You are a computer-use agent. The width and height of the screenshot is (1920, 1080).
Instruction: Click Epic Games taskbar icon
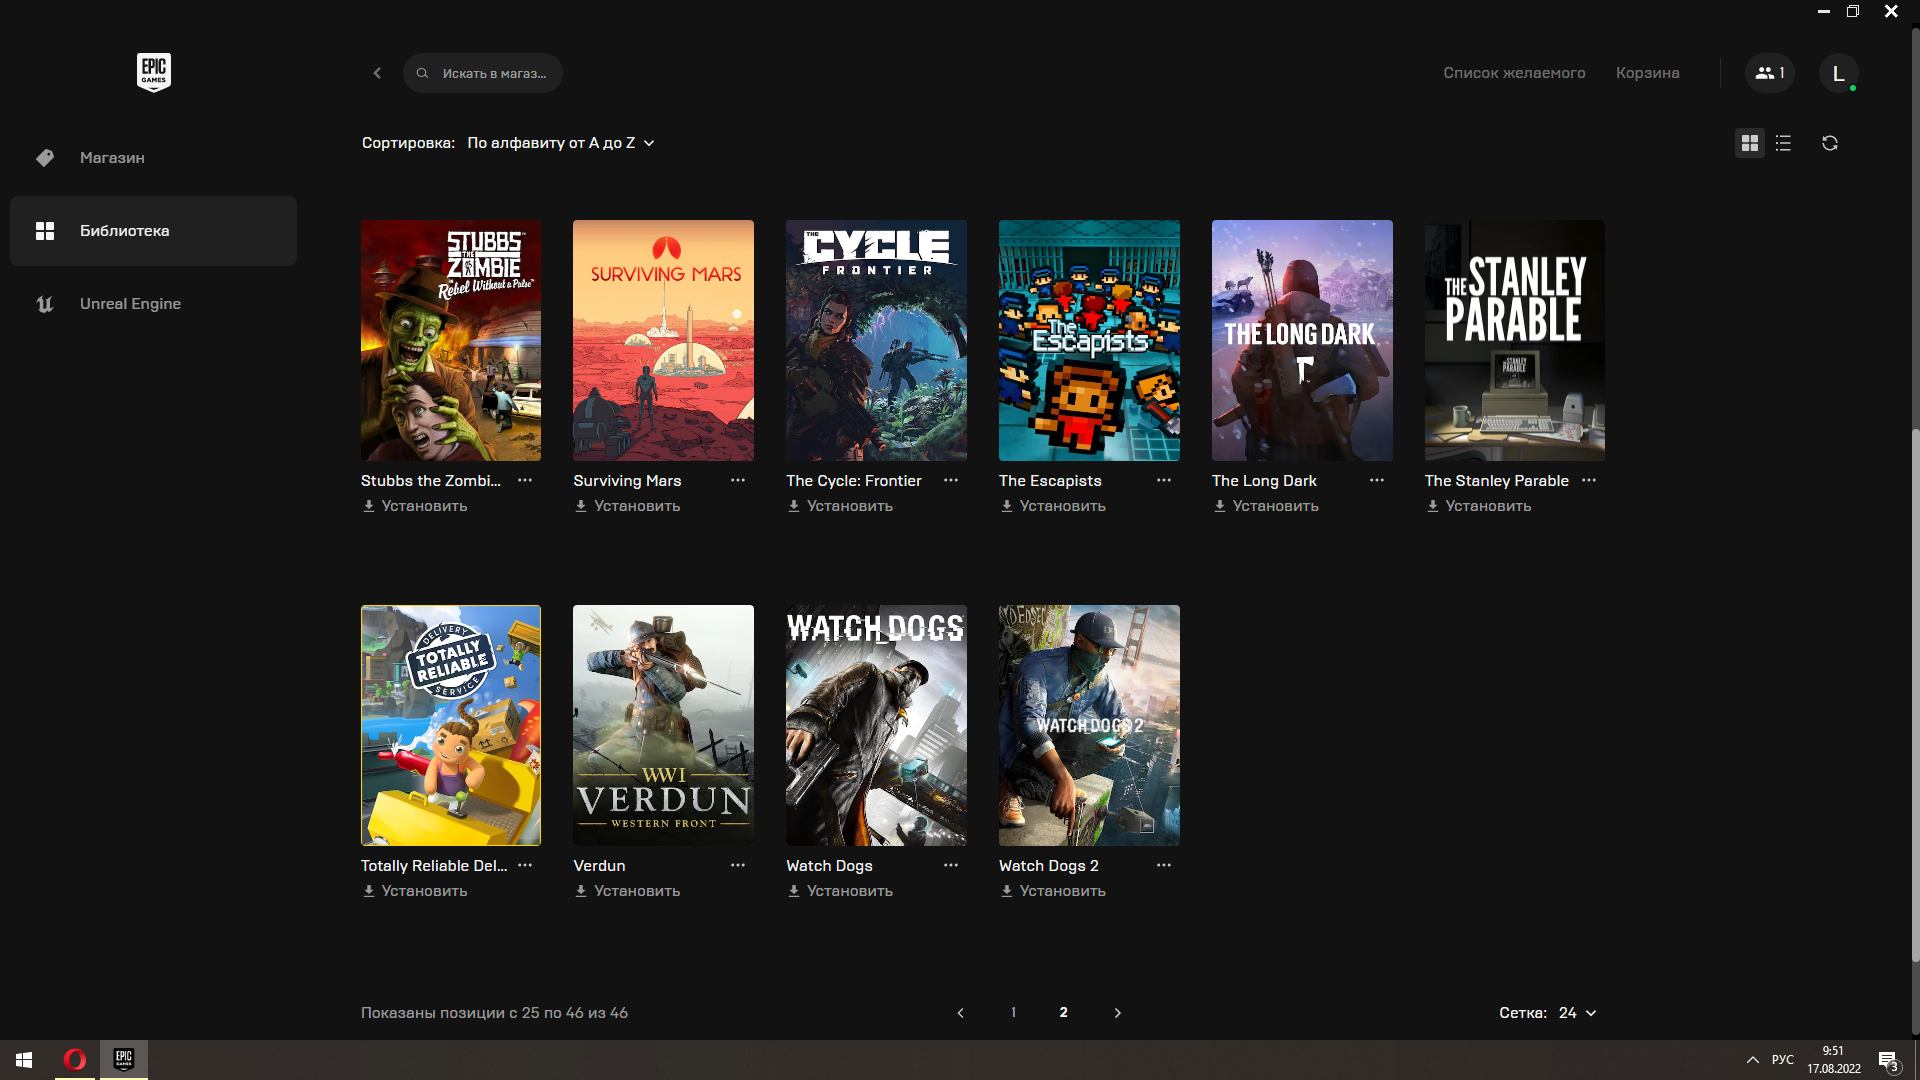(x=124, y=1059)
